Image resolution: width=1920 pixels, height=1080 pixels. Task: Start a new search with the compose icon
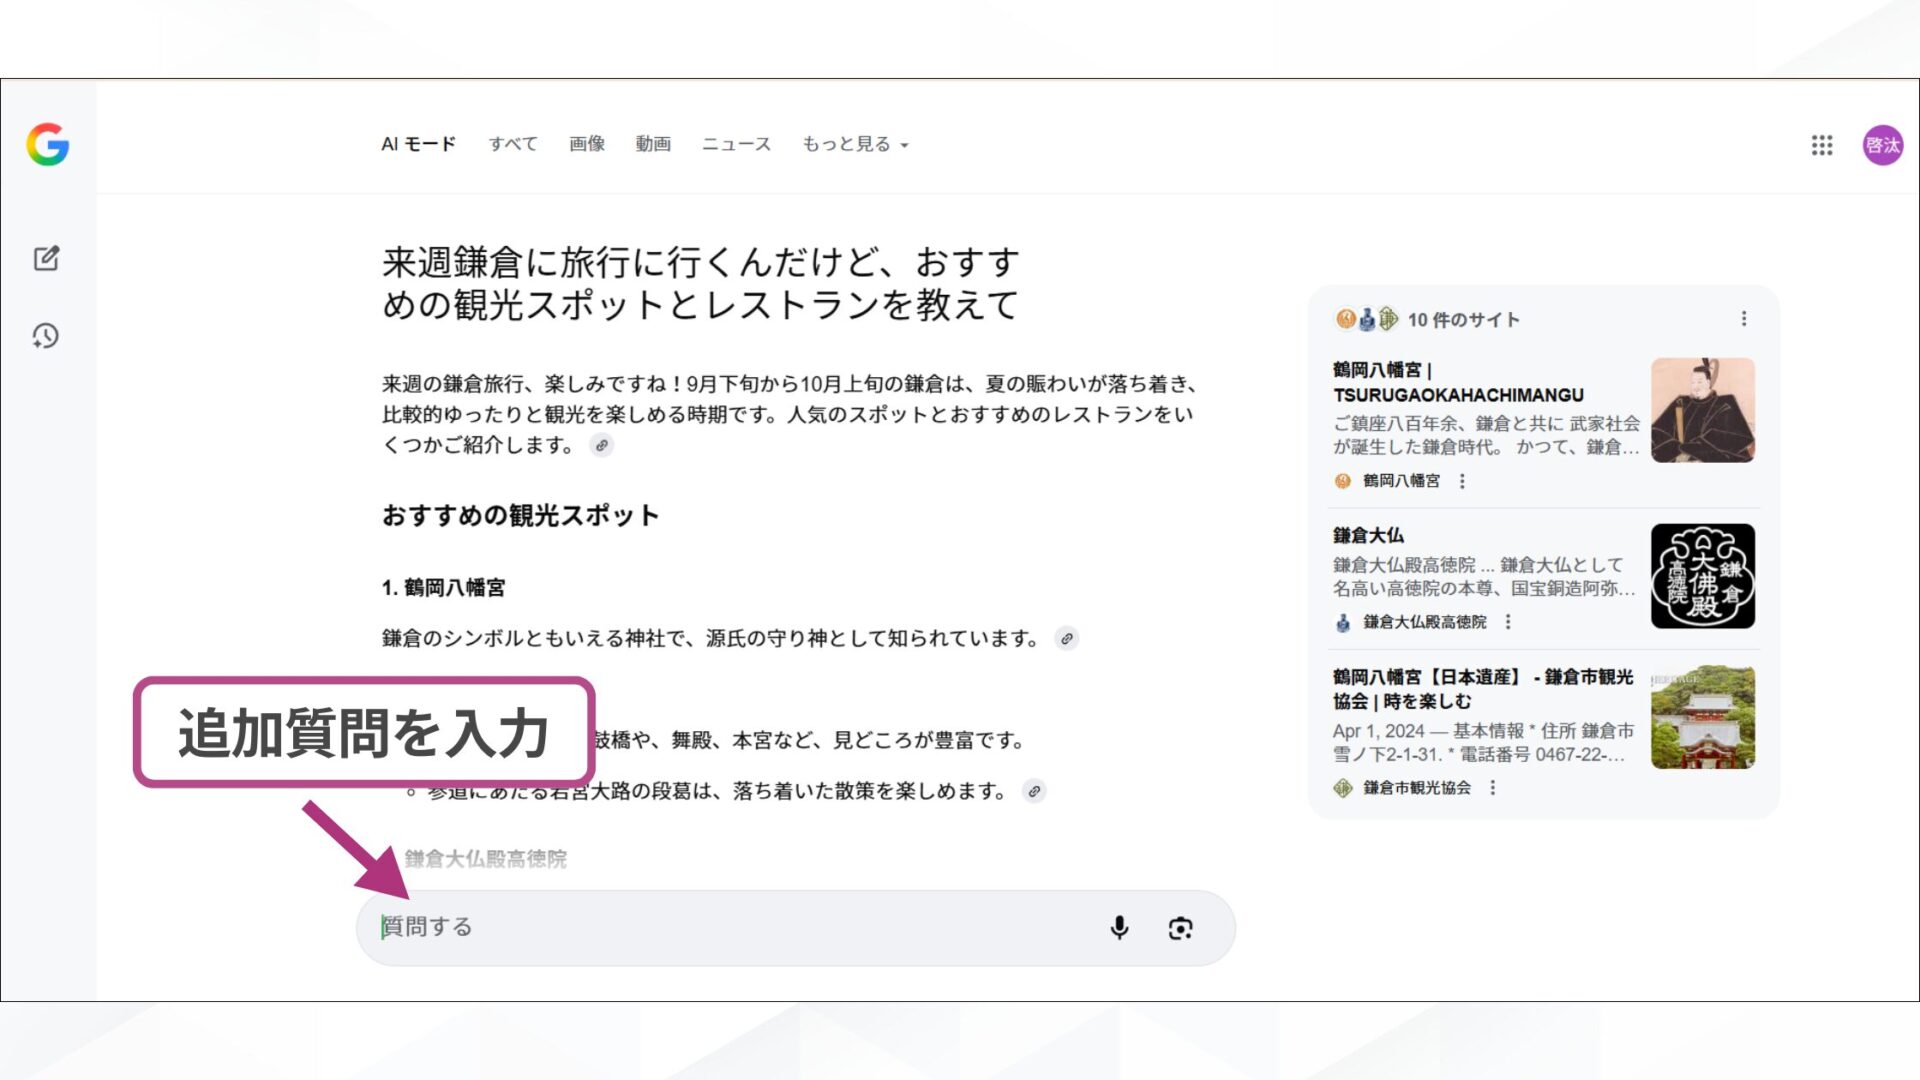[45, 257]
